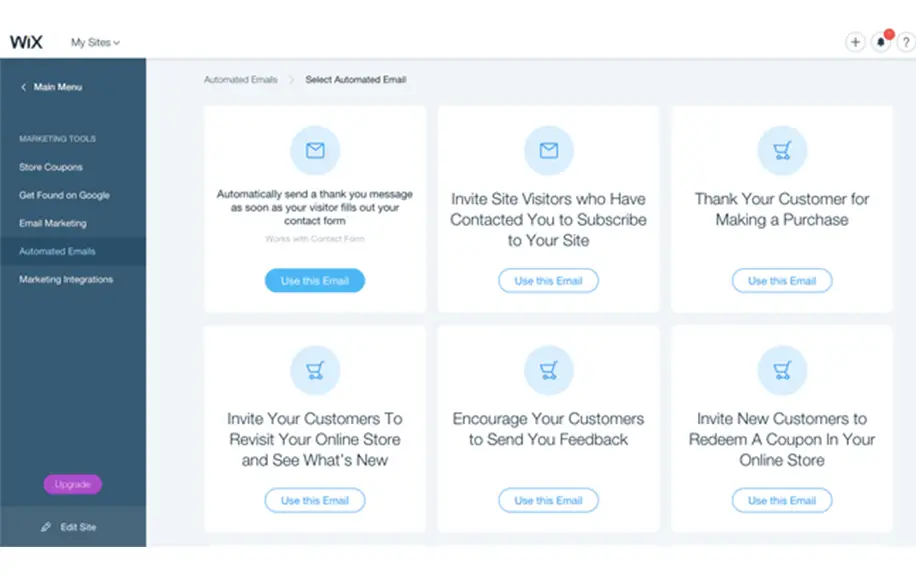Click the Wix logo

click(26, 42)
